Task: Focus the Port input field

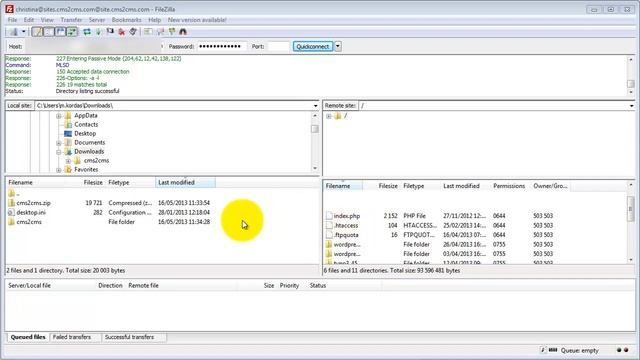Action: point(278,47)
